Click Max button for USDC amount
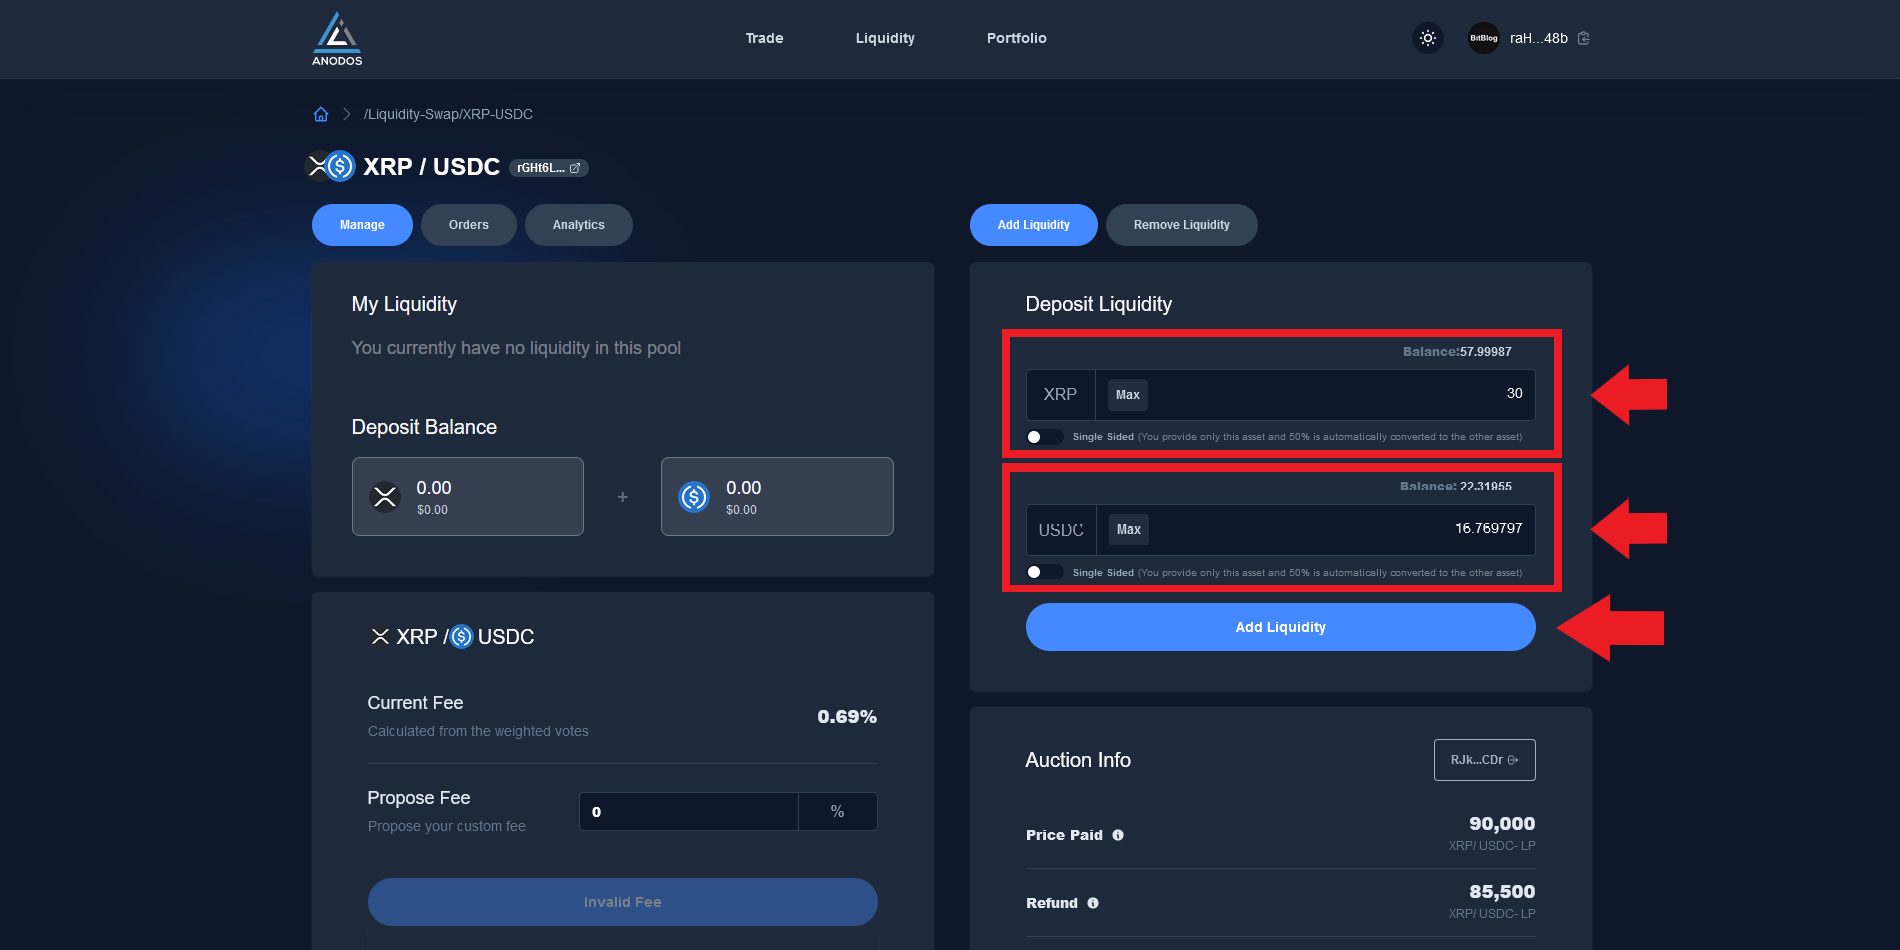Viewport: 1900px width, 950px height. tap(1128, 530)
